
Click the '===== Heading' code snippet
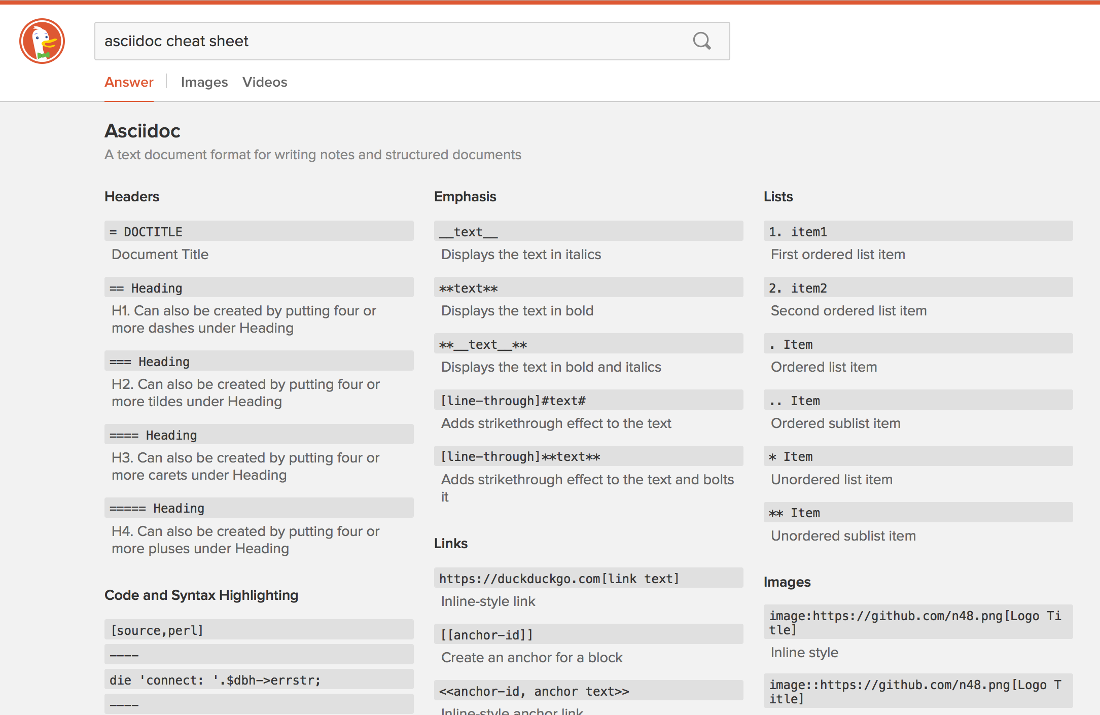(259, 508)
